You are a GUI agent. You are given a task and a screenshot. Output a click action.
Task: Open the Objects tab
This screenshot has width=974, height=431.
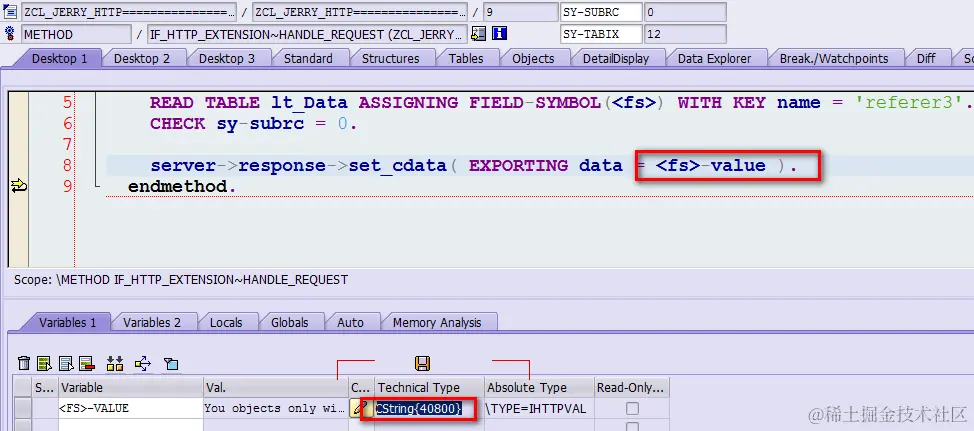(533, 58)
